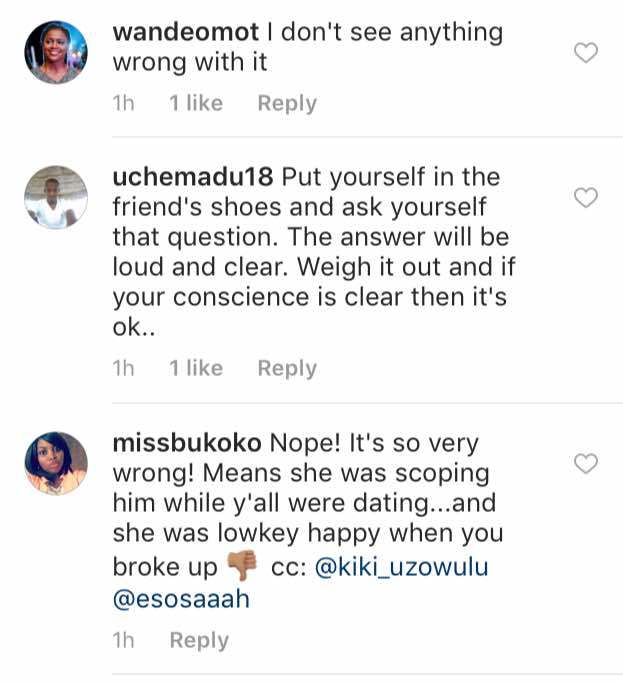Reply to wandeomot's comment

click(287, 103)
